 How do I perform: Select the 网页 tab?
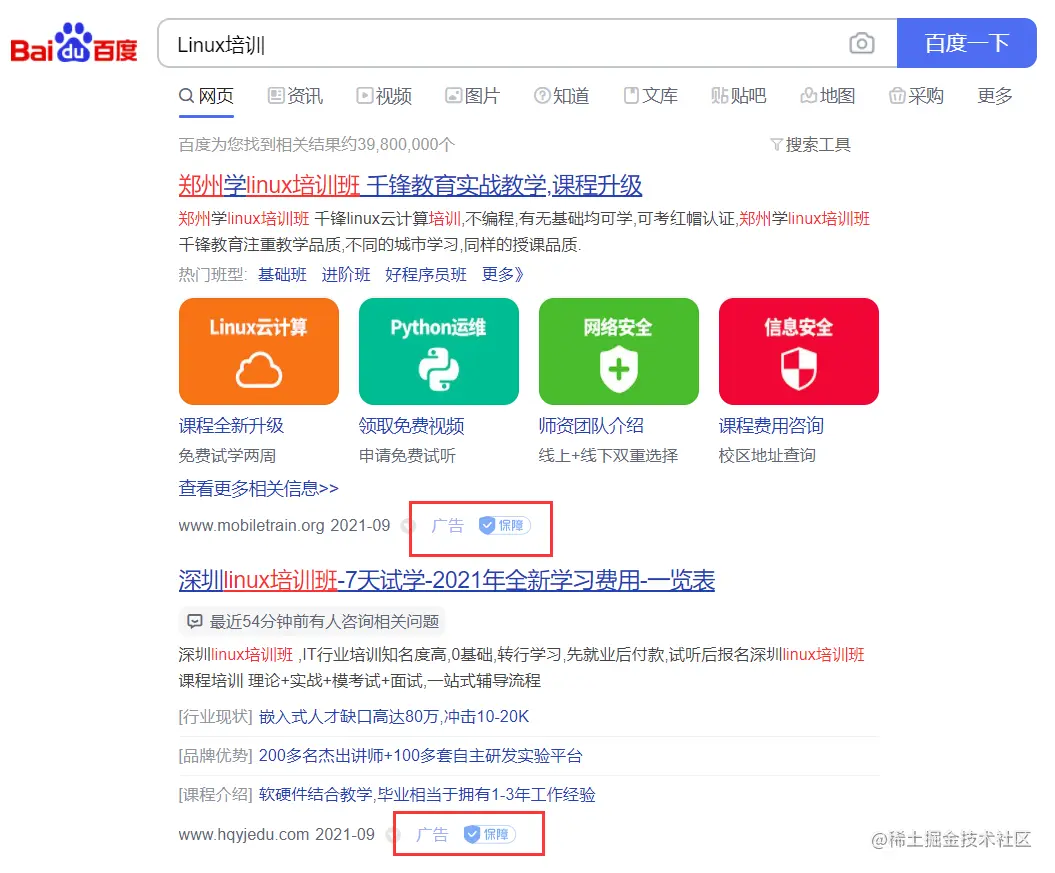click(x=207, y=96)
